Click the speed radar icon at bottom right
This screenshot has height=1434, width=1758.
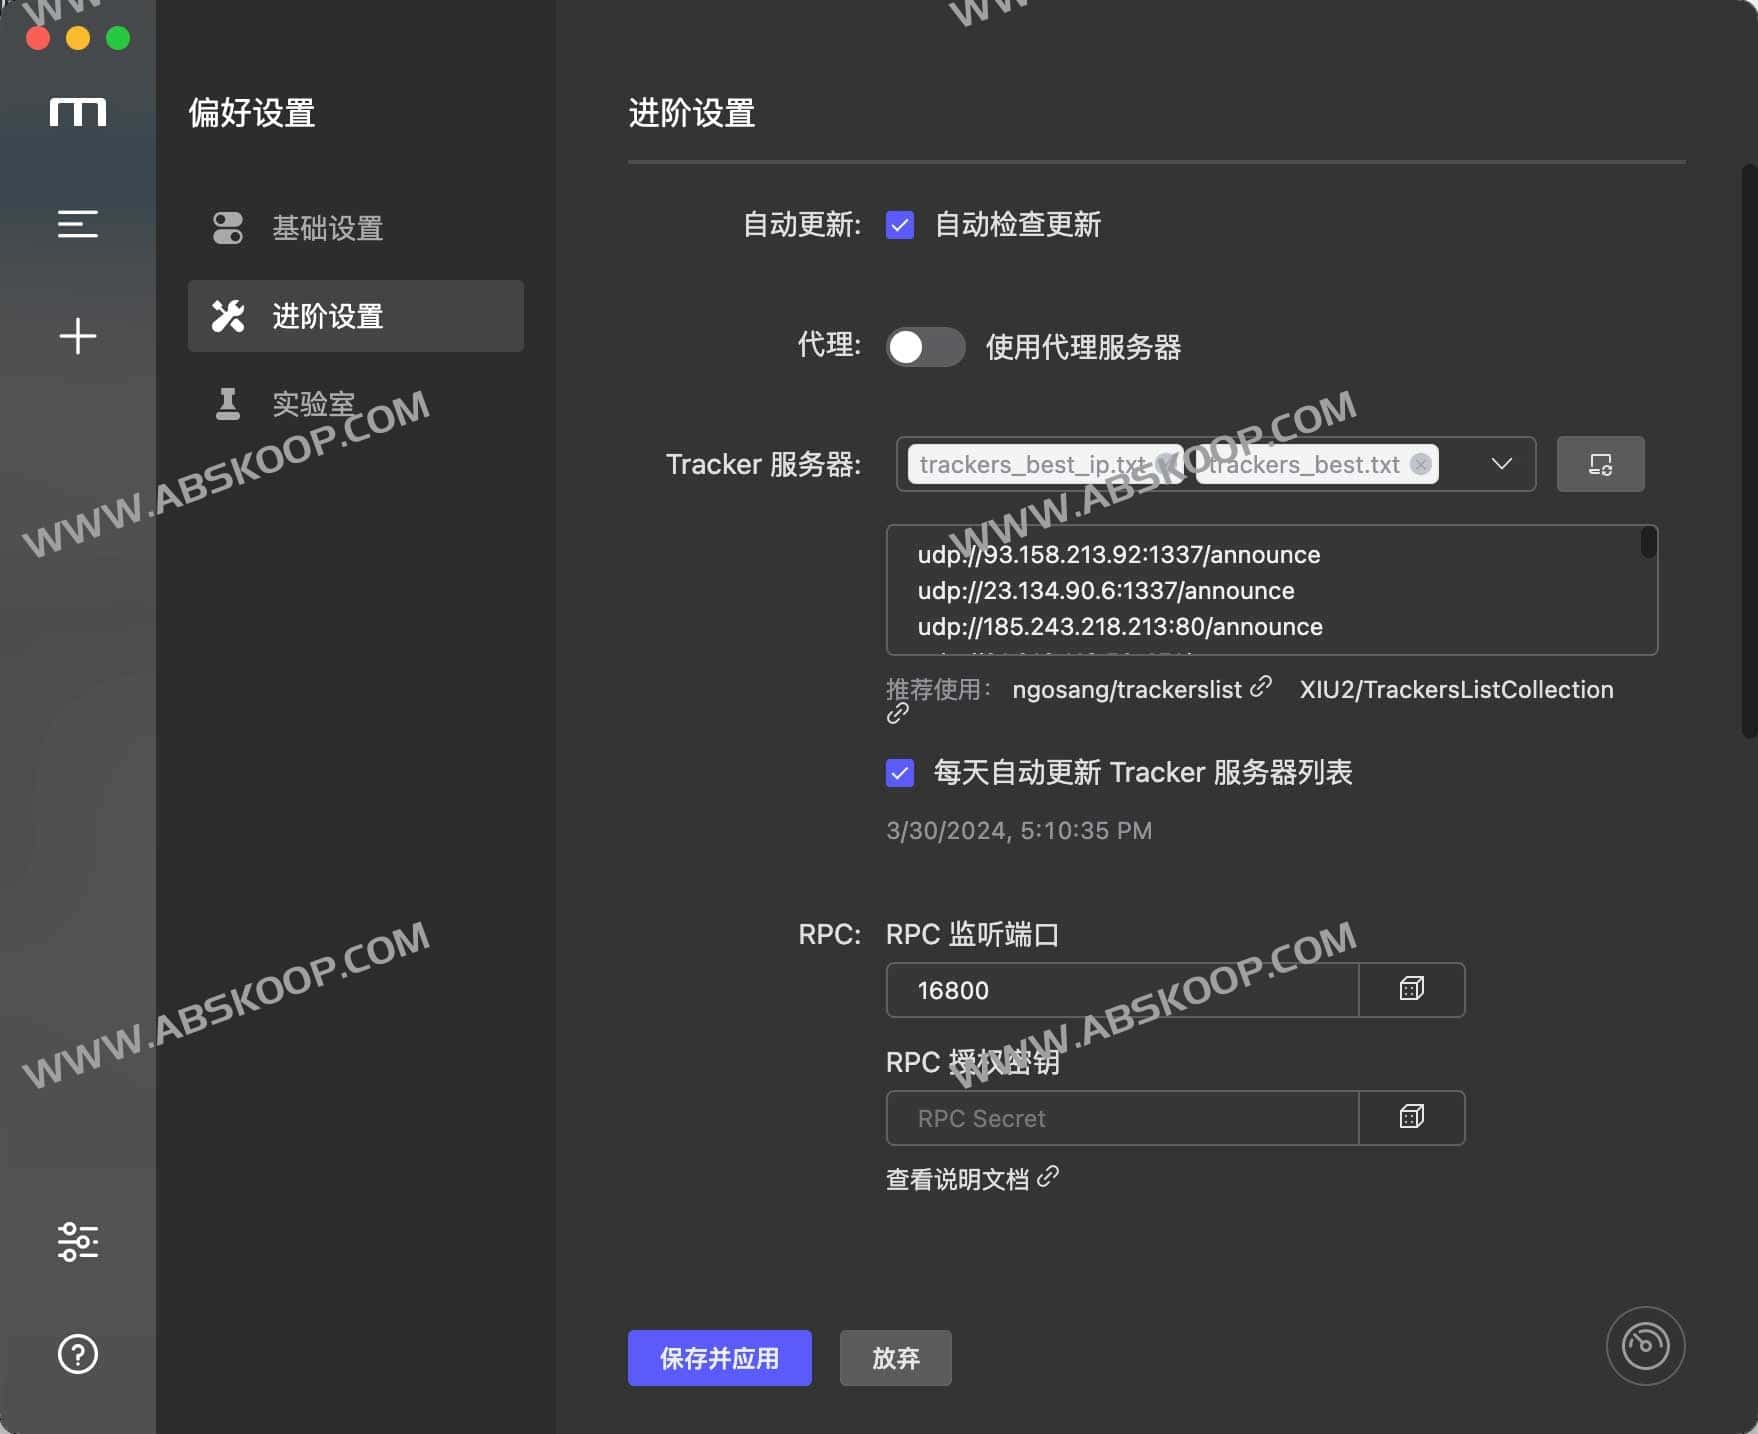point(1644,1345)
